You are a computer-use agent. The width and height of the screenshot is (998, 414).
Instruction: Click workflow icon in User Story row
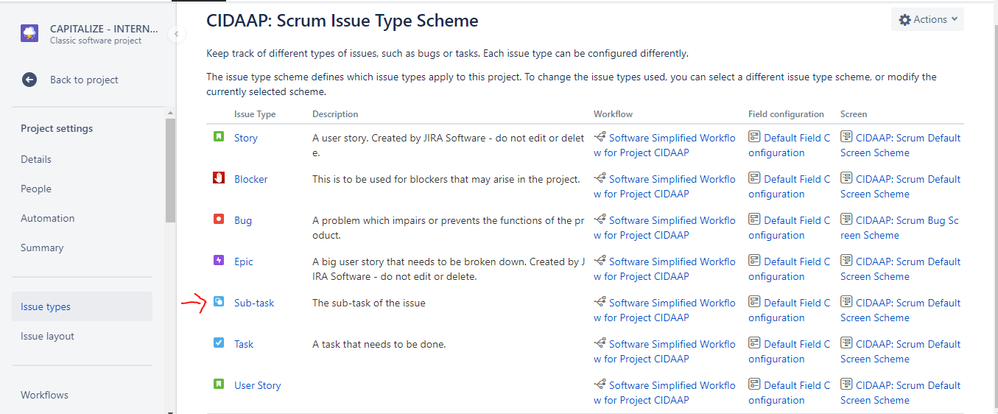pyautogui.click(x=600, y=385)
